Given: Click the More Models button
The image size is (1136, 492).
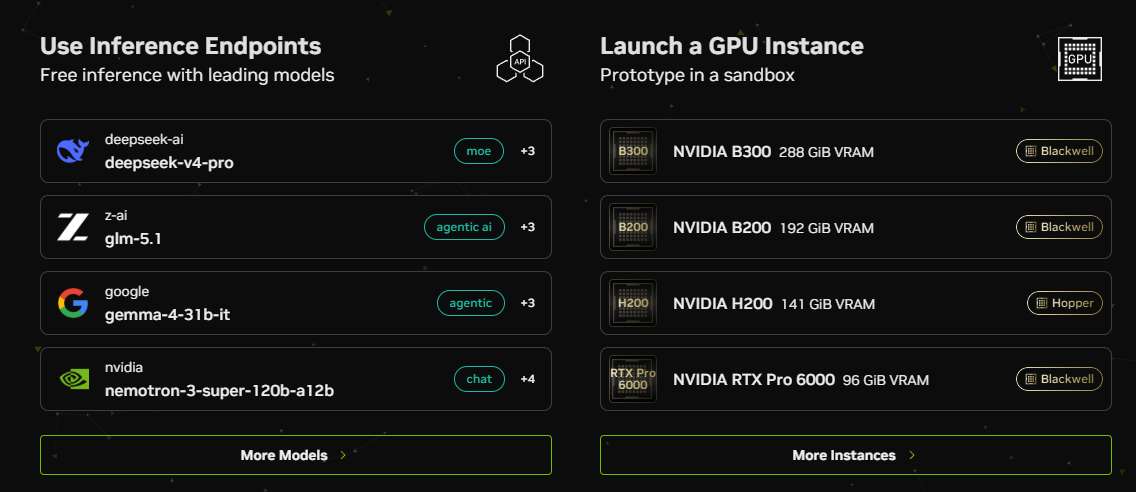Looking at the screenshot, I should 295,455.
